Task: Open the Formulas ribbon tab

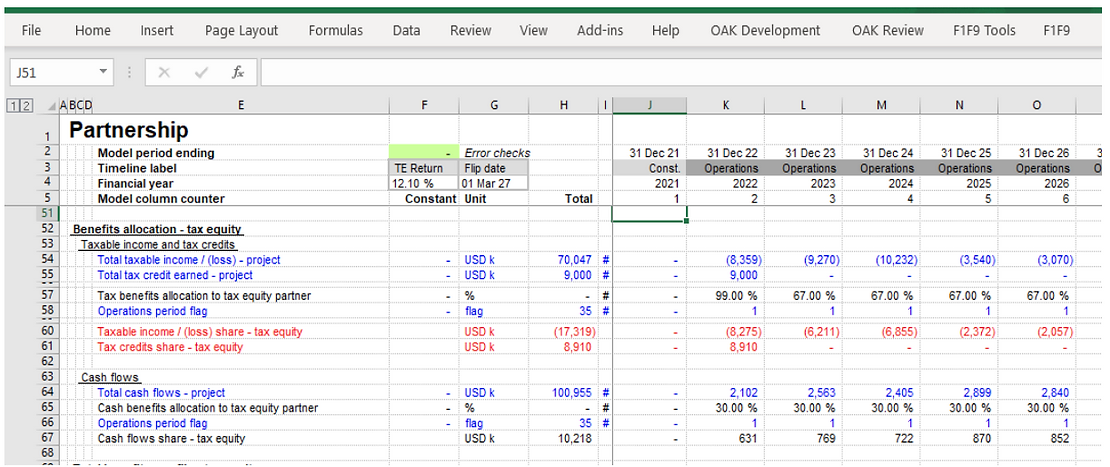Action: (335, 31)
